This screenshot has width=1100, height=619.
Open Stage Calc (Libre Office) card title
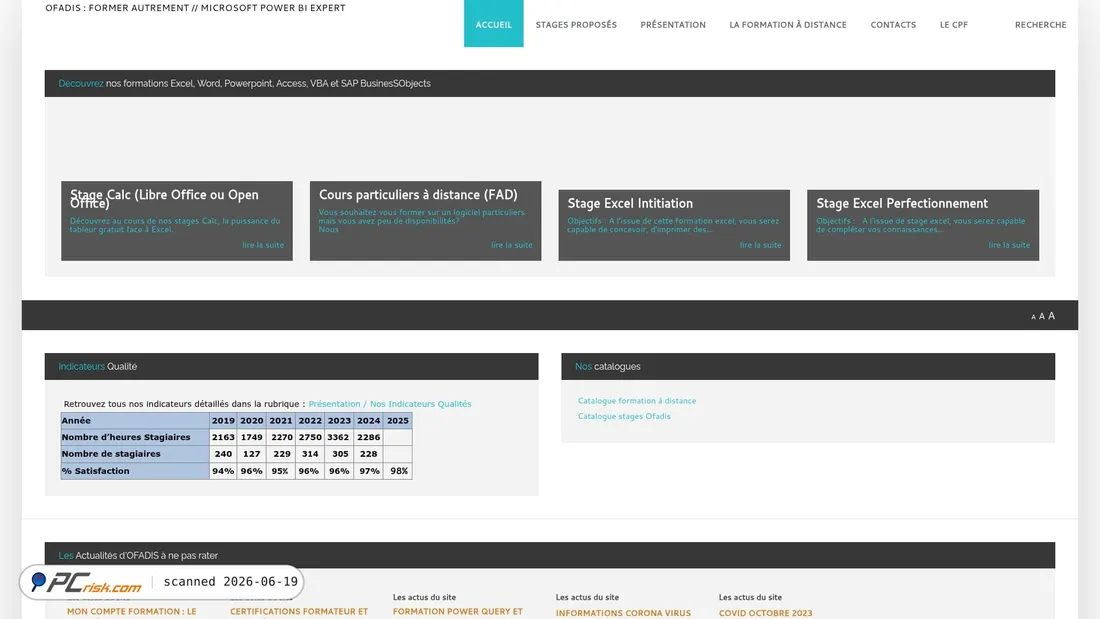tap(164, 199)
